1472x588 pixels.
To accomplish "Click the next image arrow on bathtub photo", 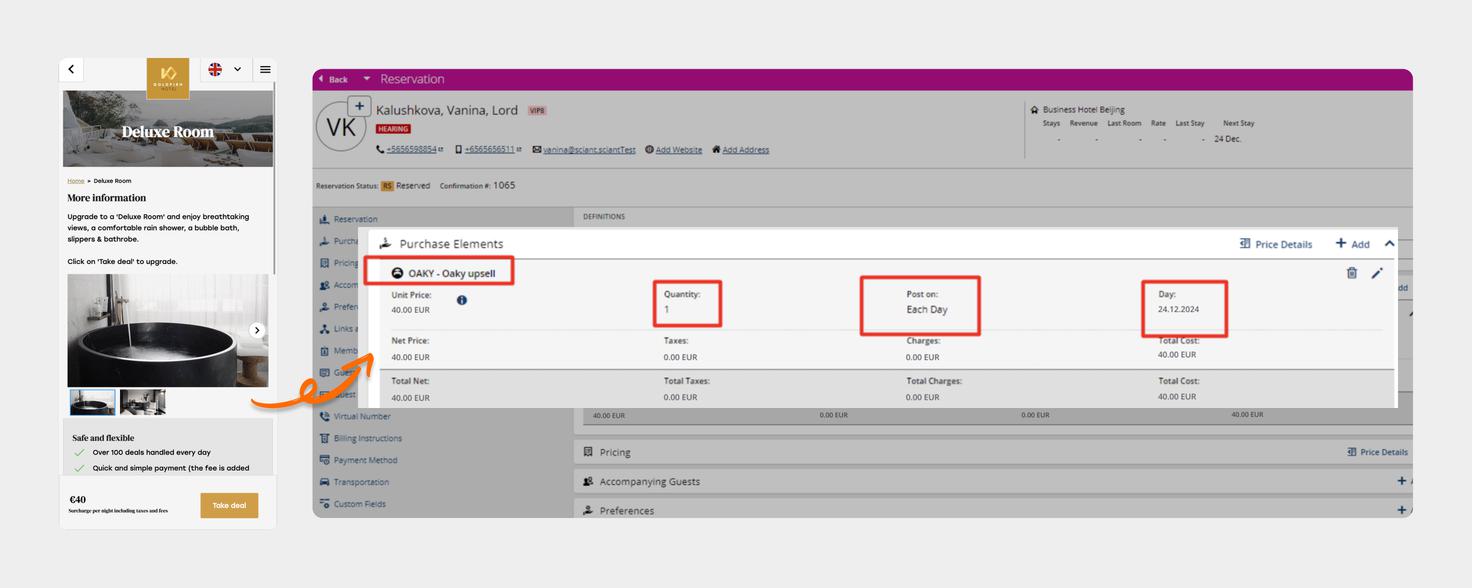I will point(257,331).
